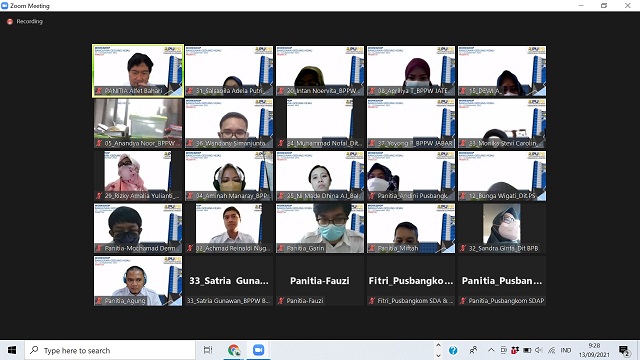Select the PANITIA Atlet Bahari video tile
Viewport: 640px width, 360px height.
click(x=138, y=71)
